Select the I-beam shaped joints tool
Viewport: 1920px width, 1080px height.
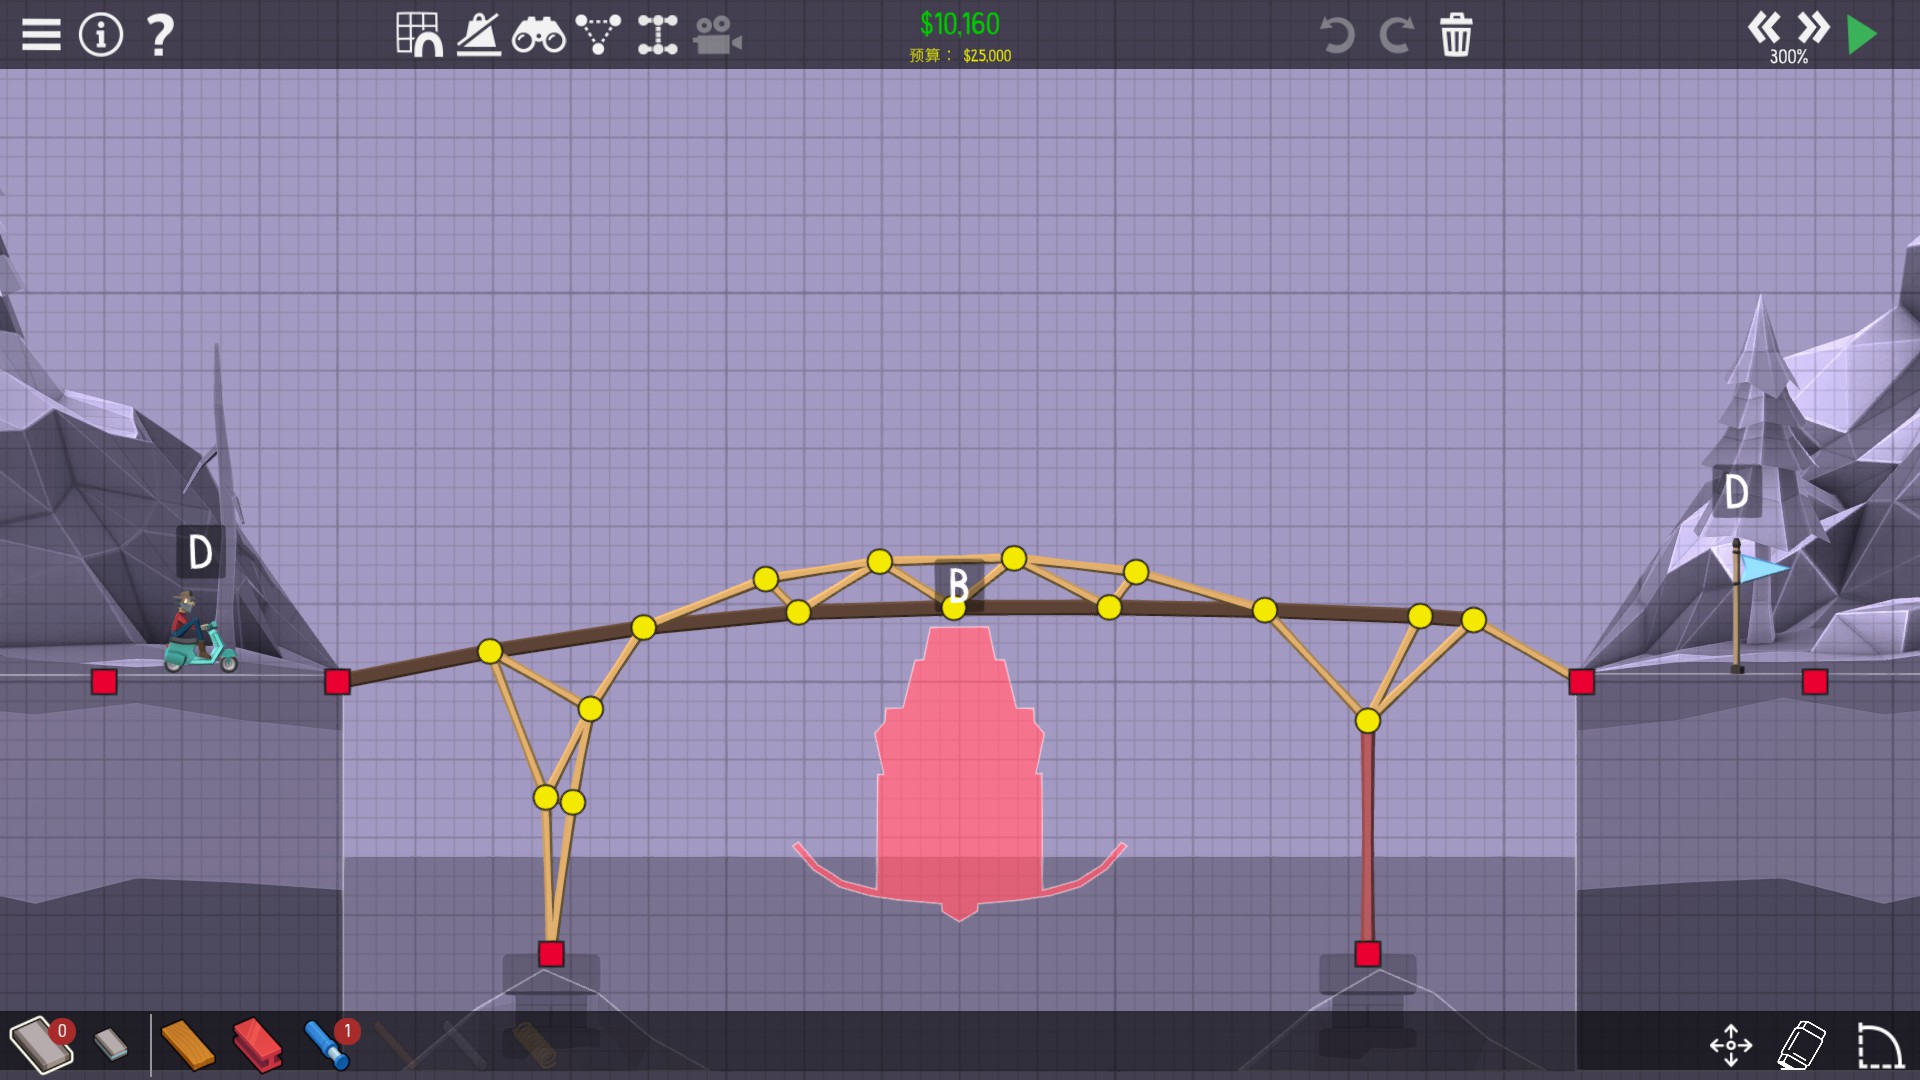pyautogui.click(x=658, y=35)
